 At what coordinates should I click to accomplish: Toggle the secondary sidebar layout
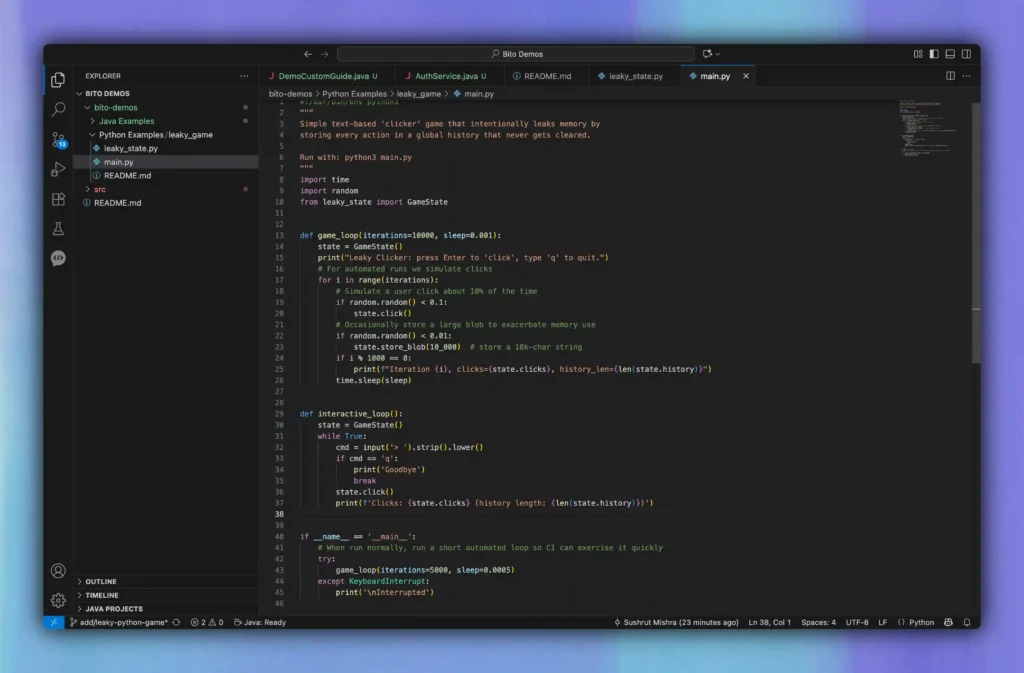coord(966,54)
